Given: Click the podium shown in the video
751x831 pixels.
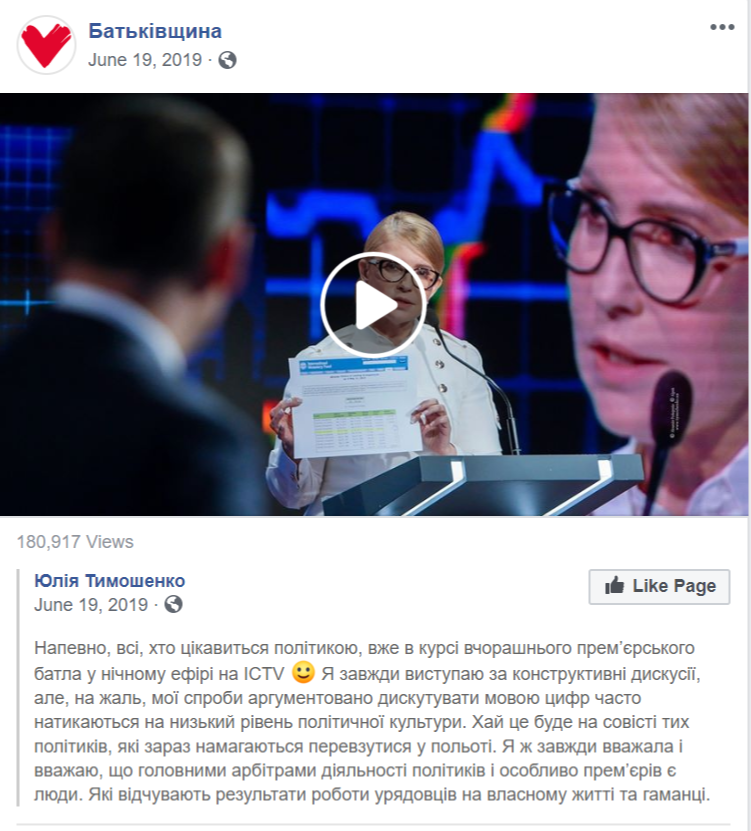Looking at the screenshot, I should point(482,483).
